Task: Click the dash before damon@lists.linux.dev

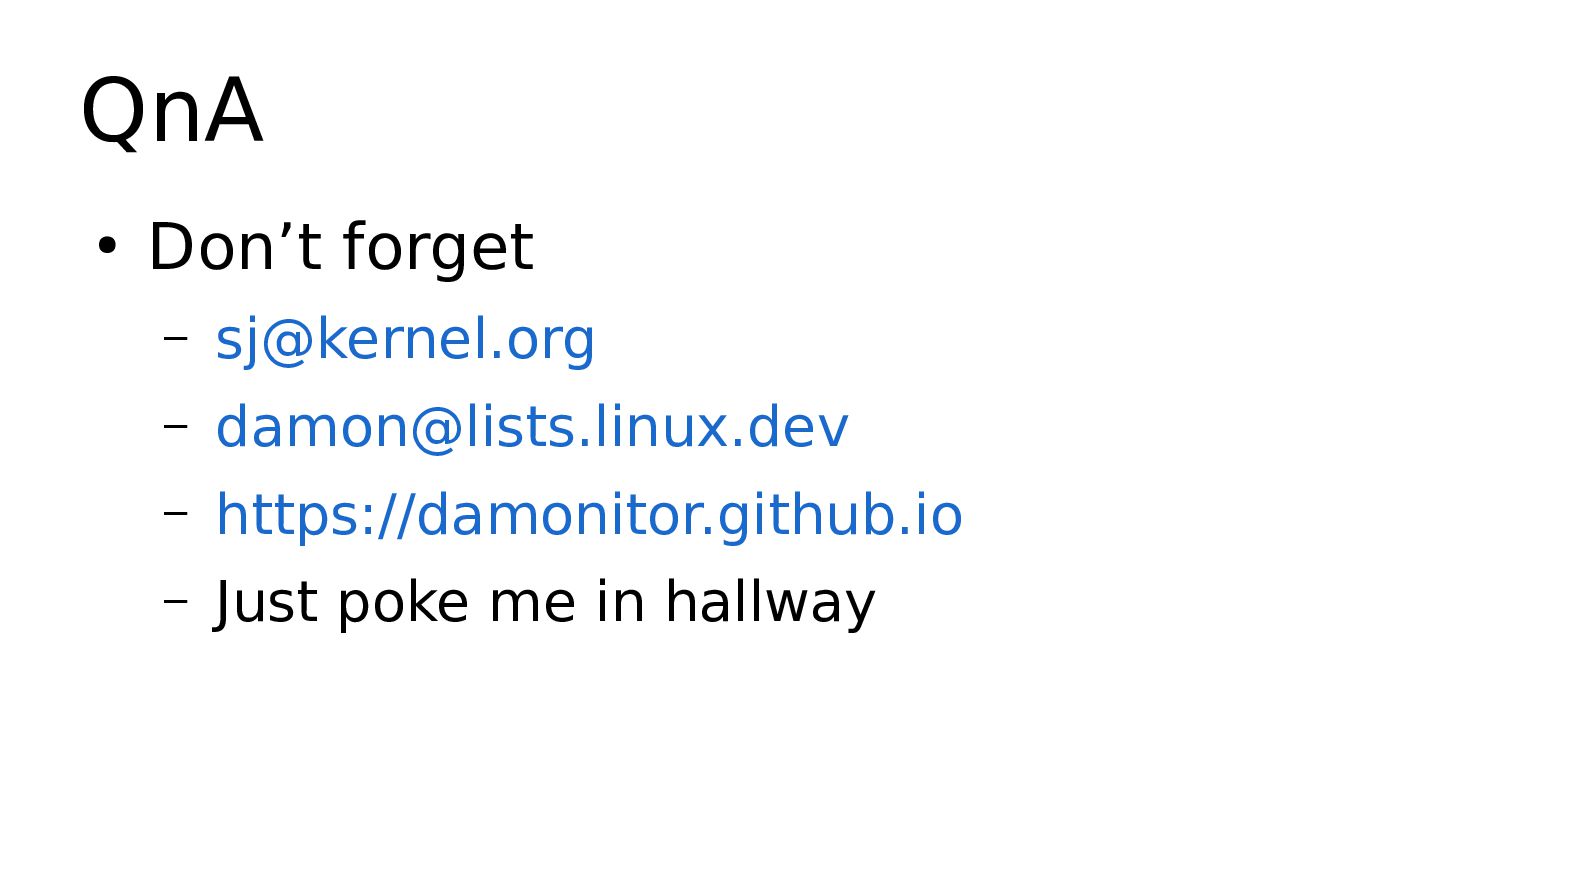Action: point(176,426)
